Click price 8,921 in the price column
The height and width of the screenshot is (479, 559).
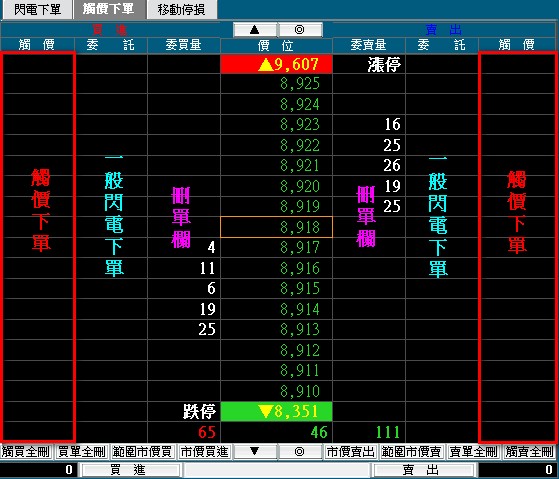[276, 166]
